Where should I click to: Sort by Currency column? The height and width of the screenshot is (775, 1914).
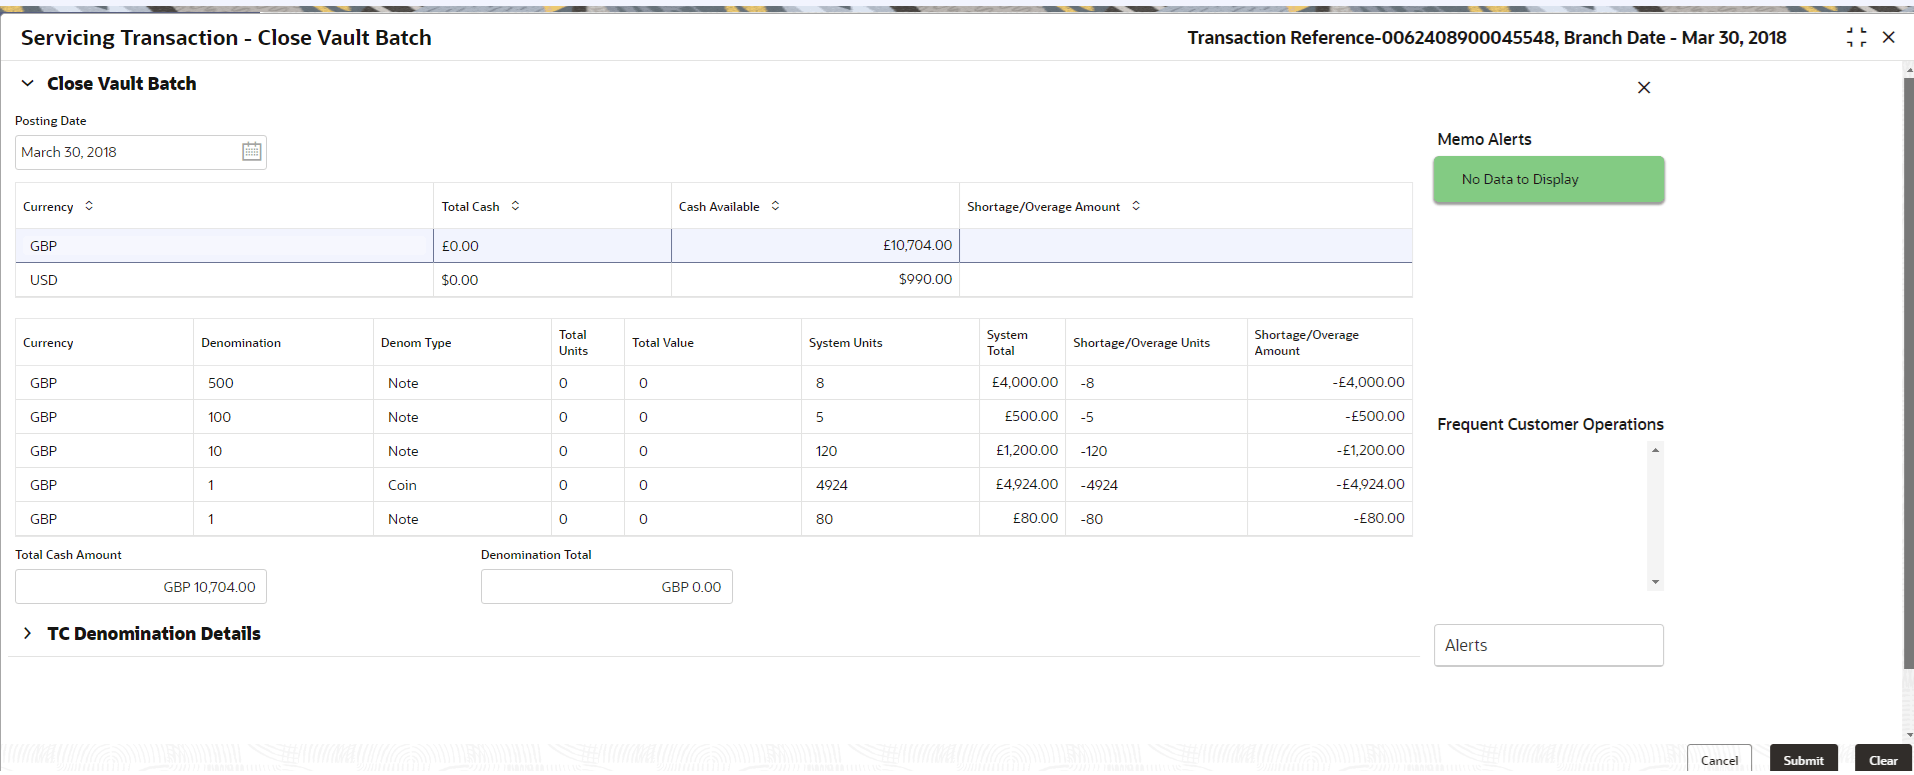coord(89,206)
